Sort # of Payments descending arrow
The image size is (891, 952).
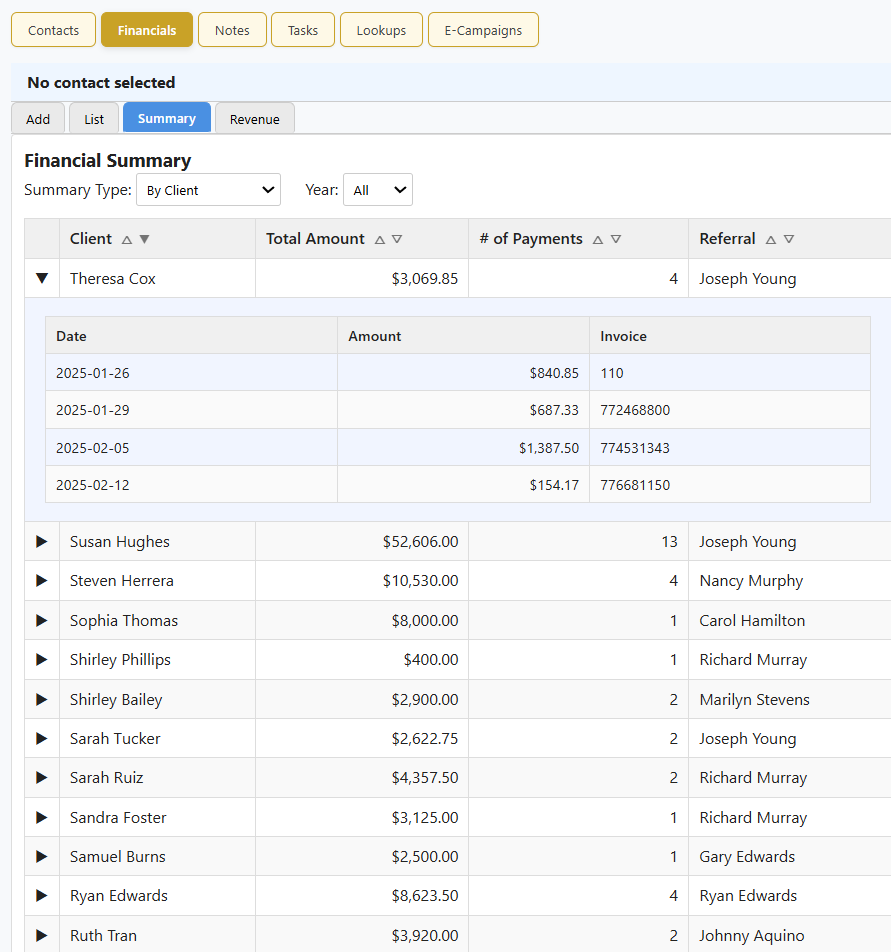pyautogui.click(x=615, y=240)
